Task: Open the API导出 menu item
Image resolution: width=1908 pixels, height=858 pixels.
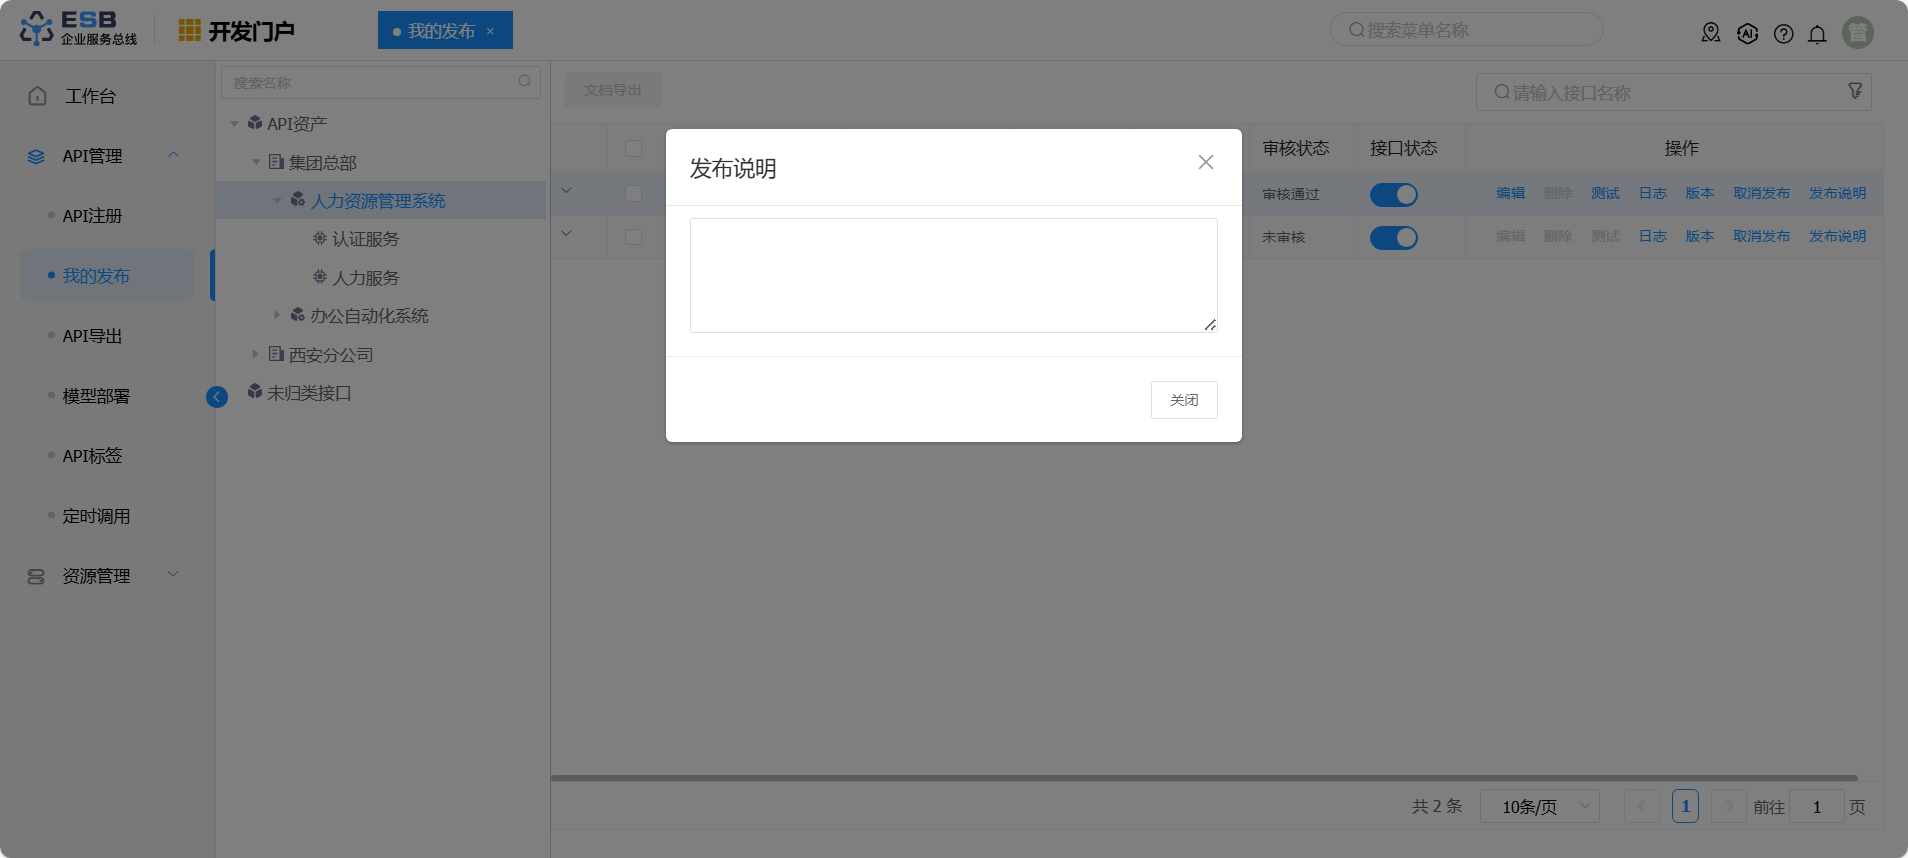Action: click(92, 336)
